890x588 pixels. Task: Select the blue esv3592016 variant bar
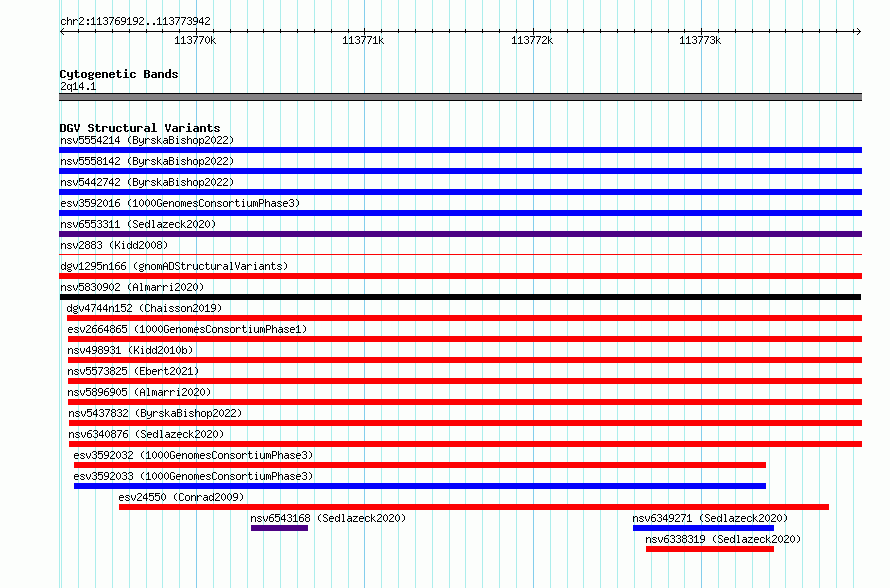460,213
